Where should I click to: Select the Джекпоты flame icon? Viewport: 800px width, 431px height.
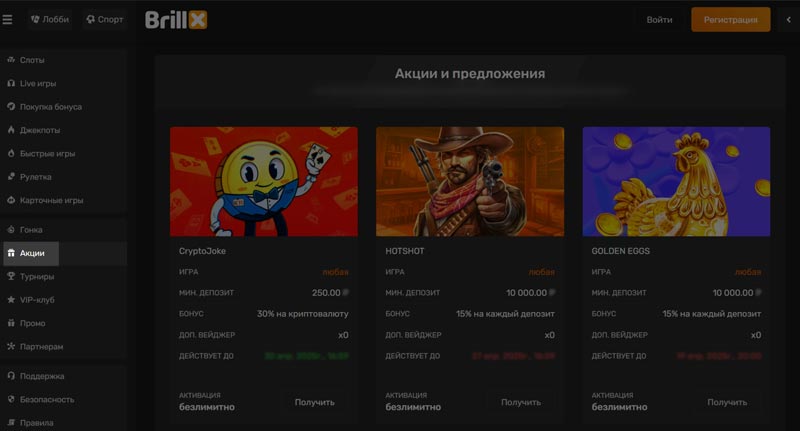pyautogui.click(x=11, y=130)
